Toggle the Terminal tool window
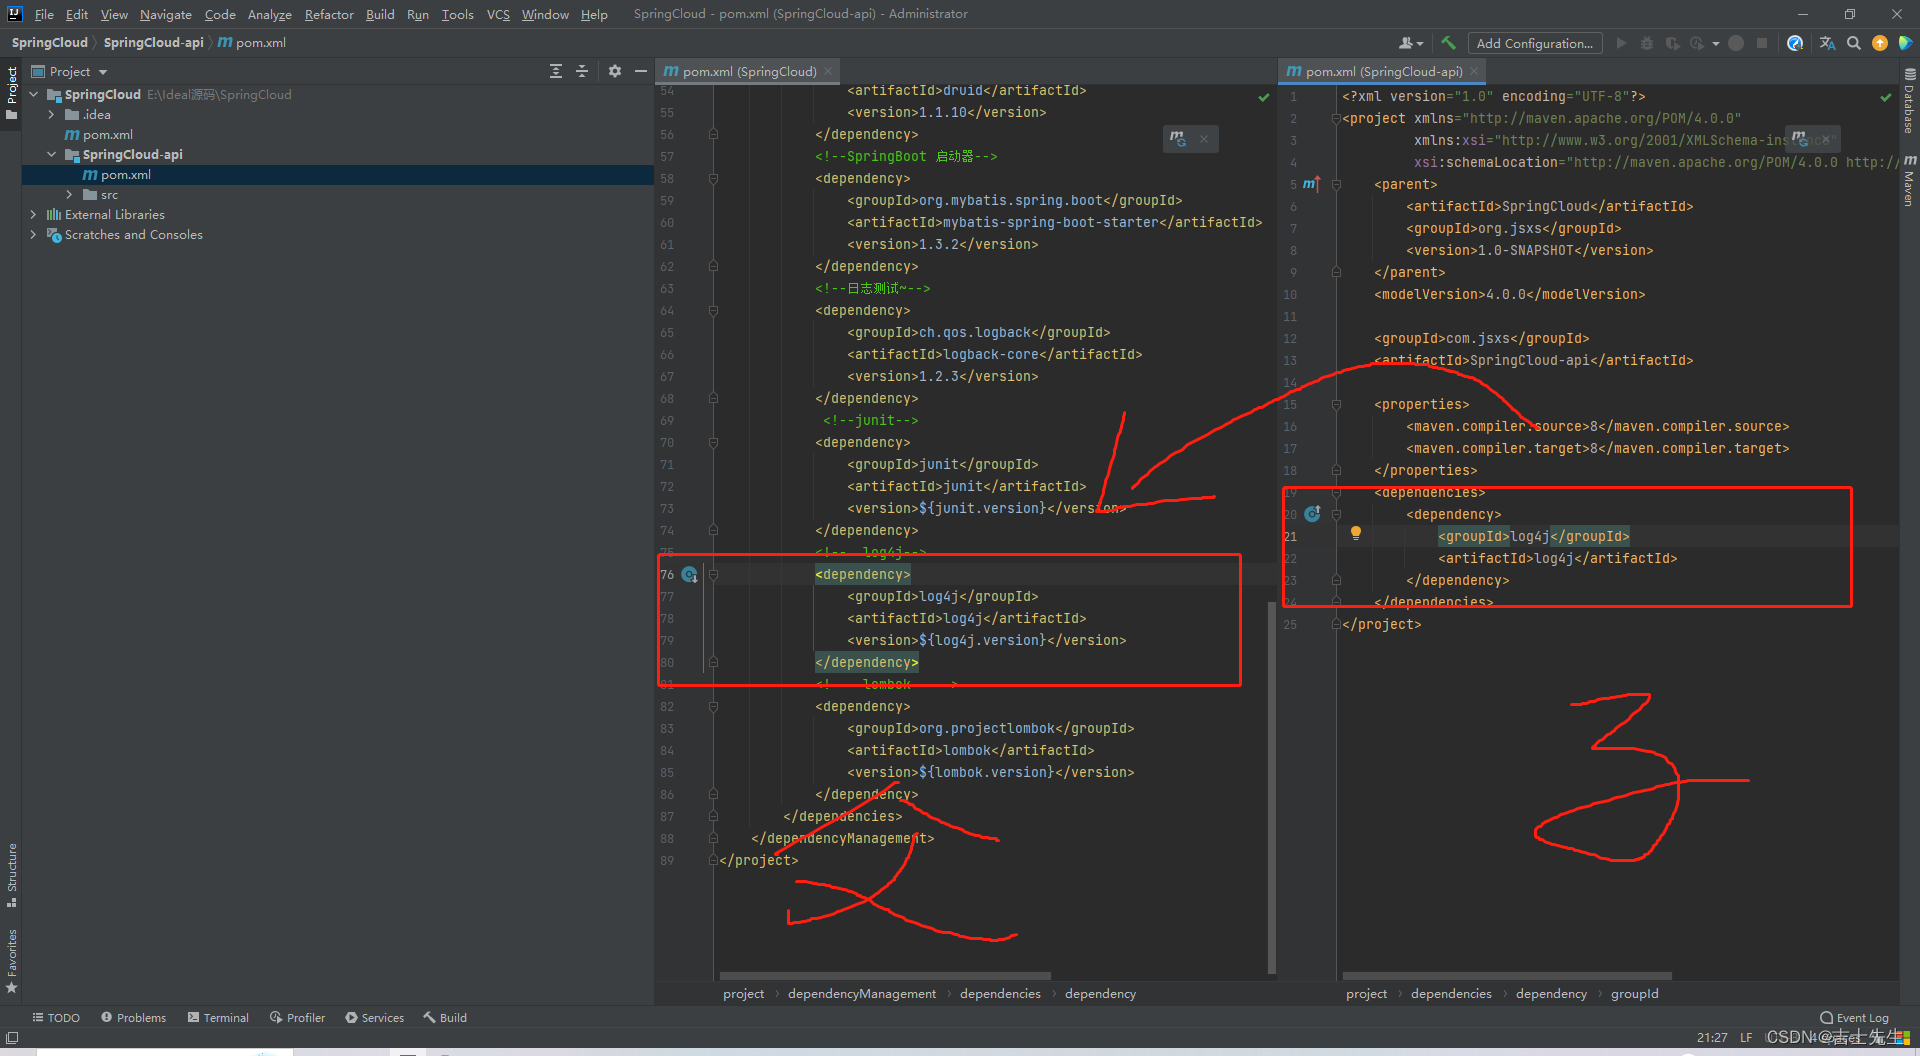Viewport: 1920px width, 1056px height. click(218, 1017)
